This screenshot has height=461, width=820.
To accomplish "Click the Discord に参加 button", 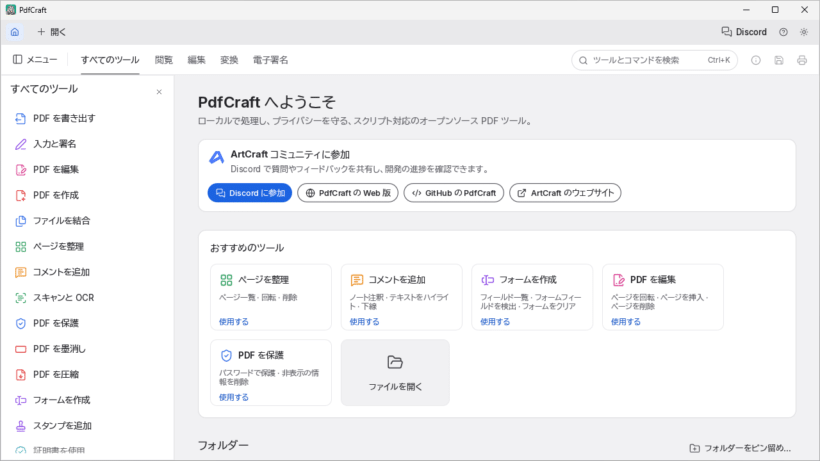I will (x=249, y=193).
